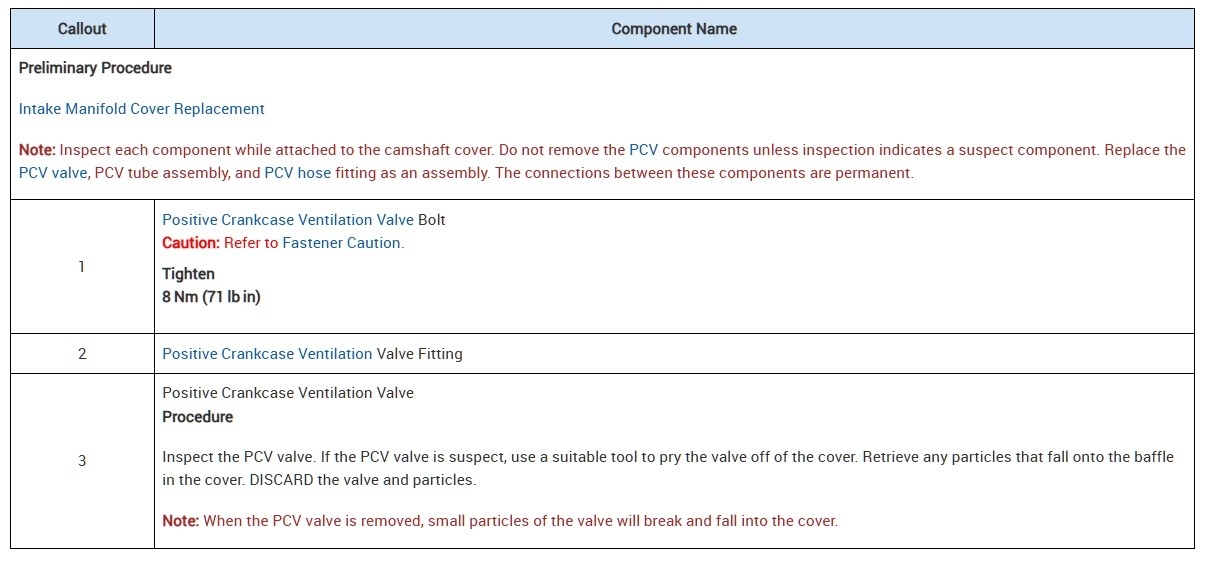Click the Callout column header
1212x561 pixels.
82,29
